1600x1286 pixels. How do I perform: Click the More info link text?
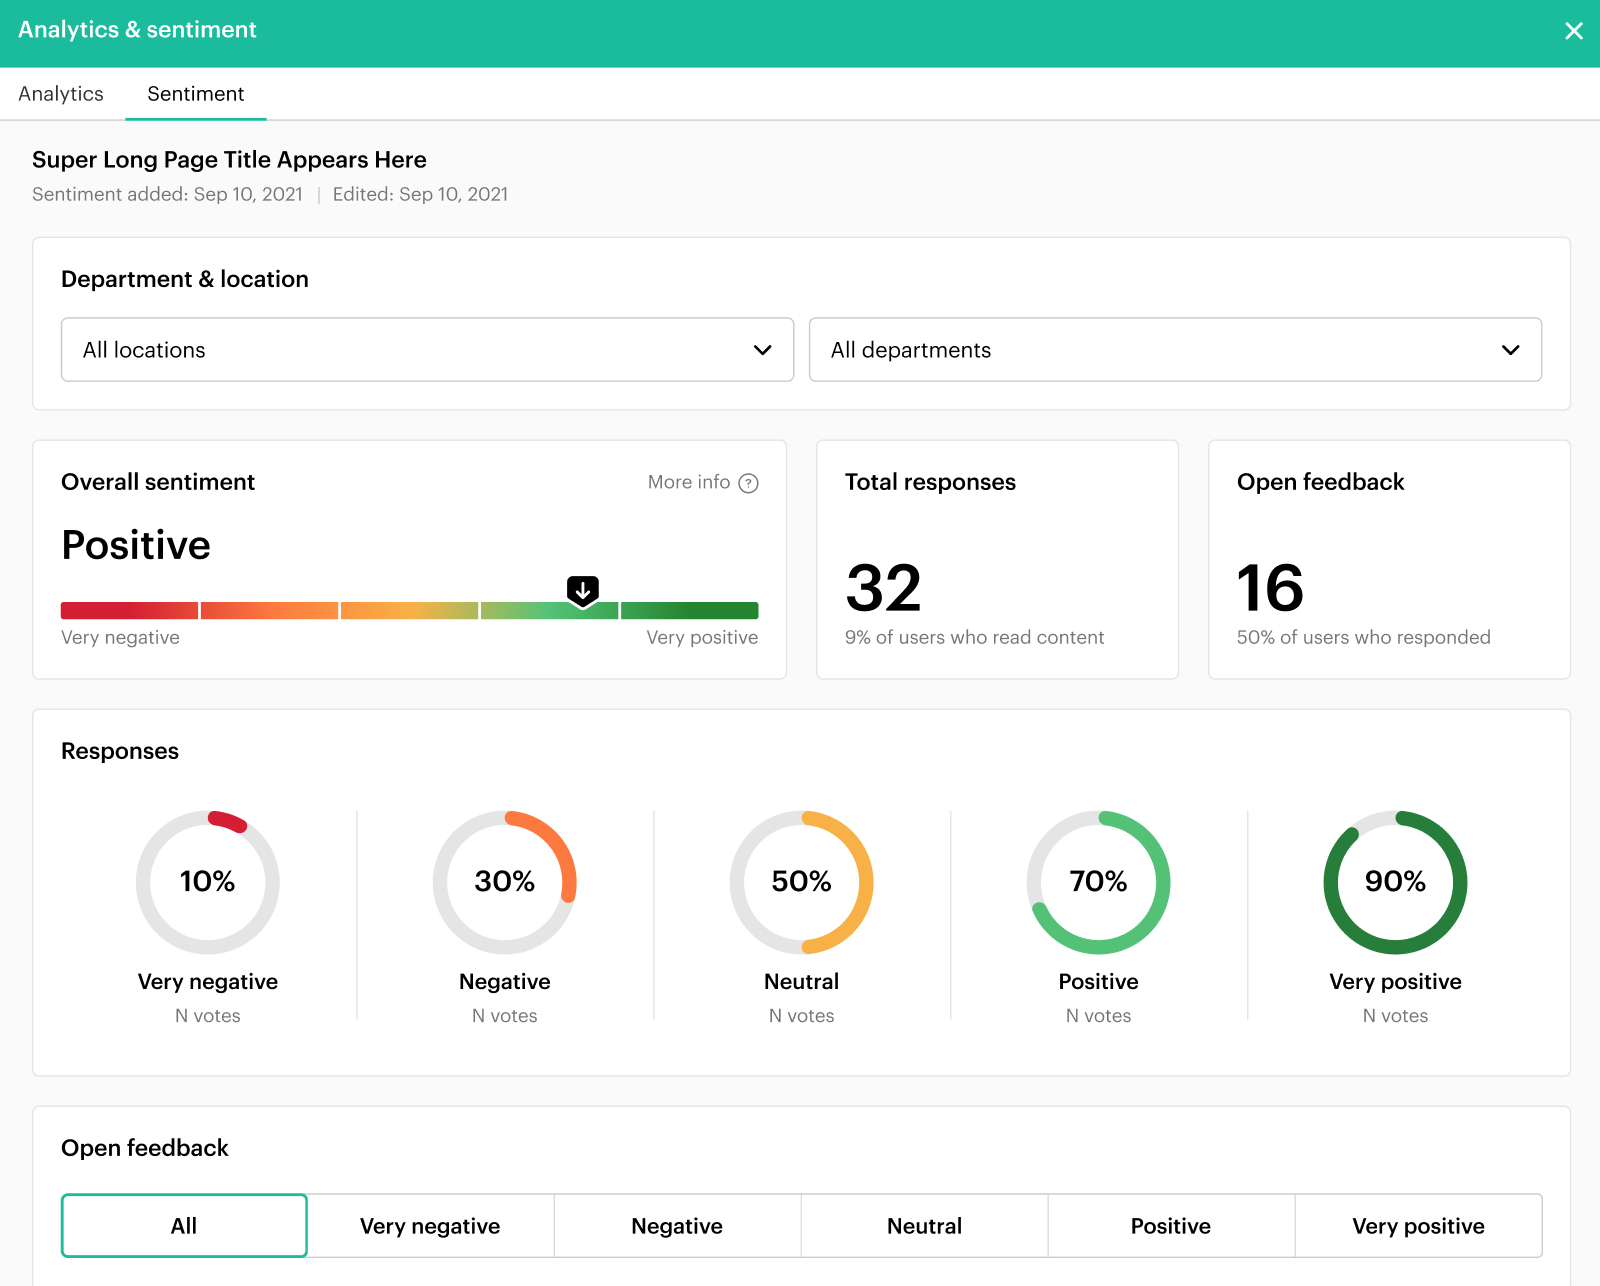688,482
